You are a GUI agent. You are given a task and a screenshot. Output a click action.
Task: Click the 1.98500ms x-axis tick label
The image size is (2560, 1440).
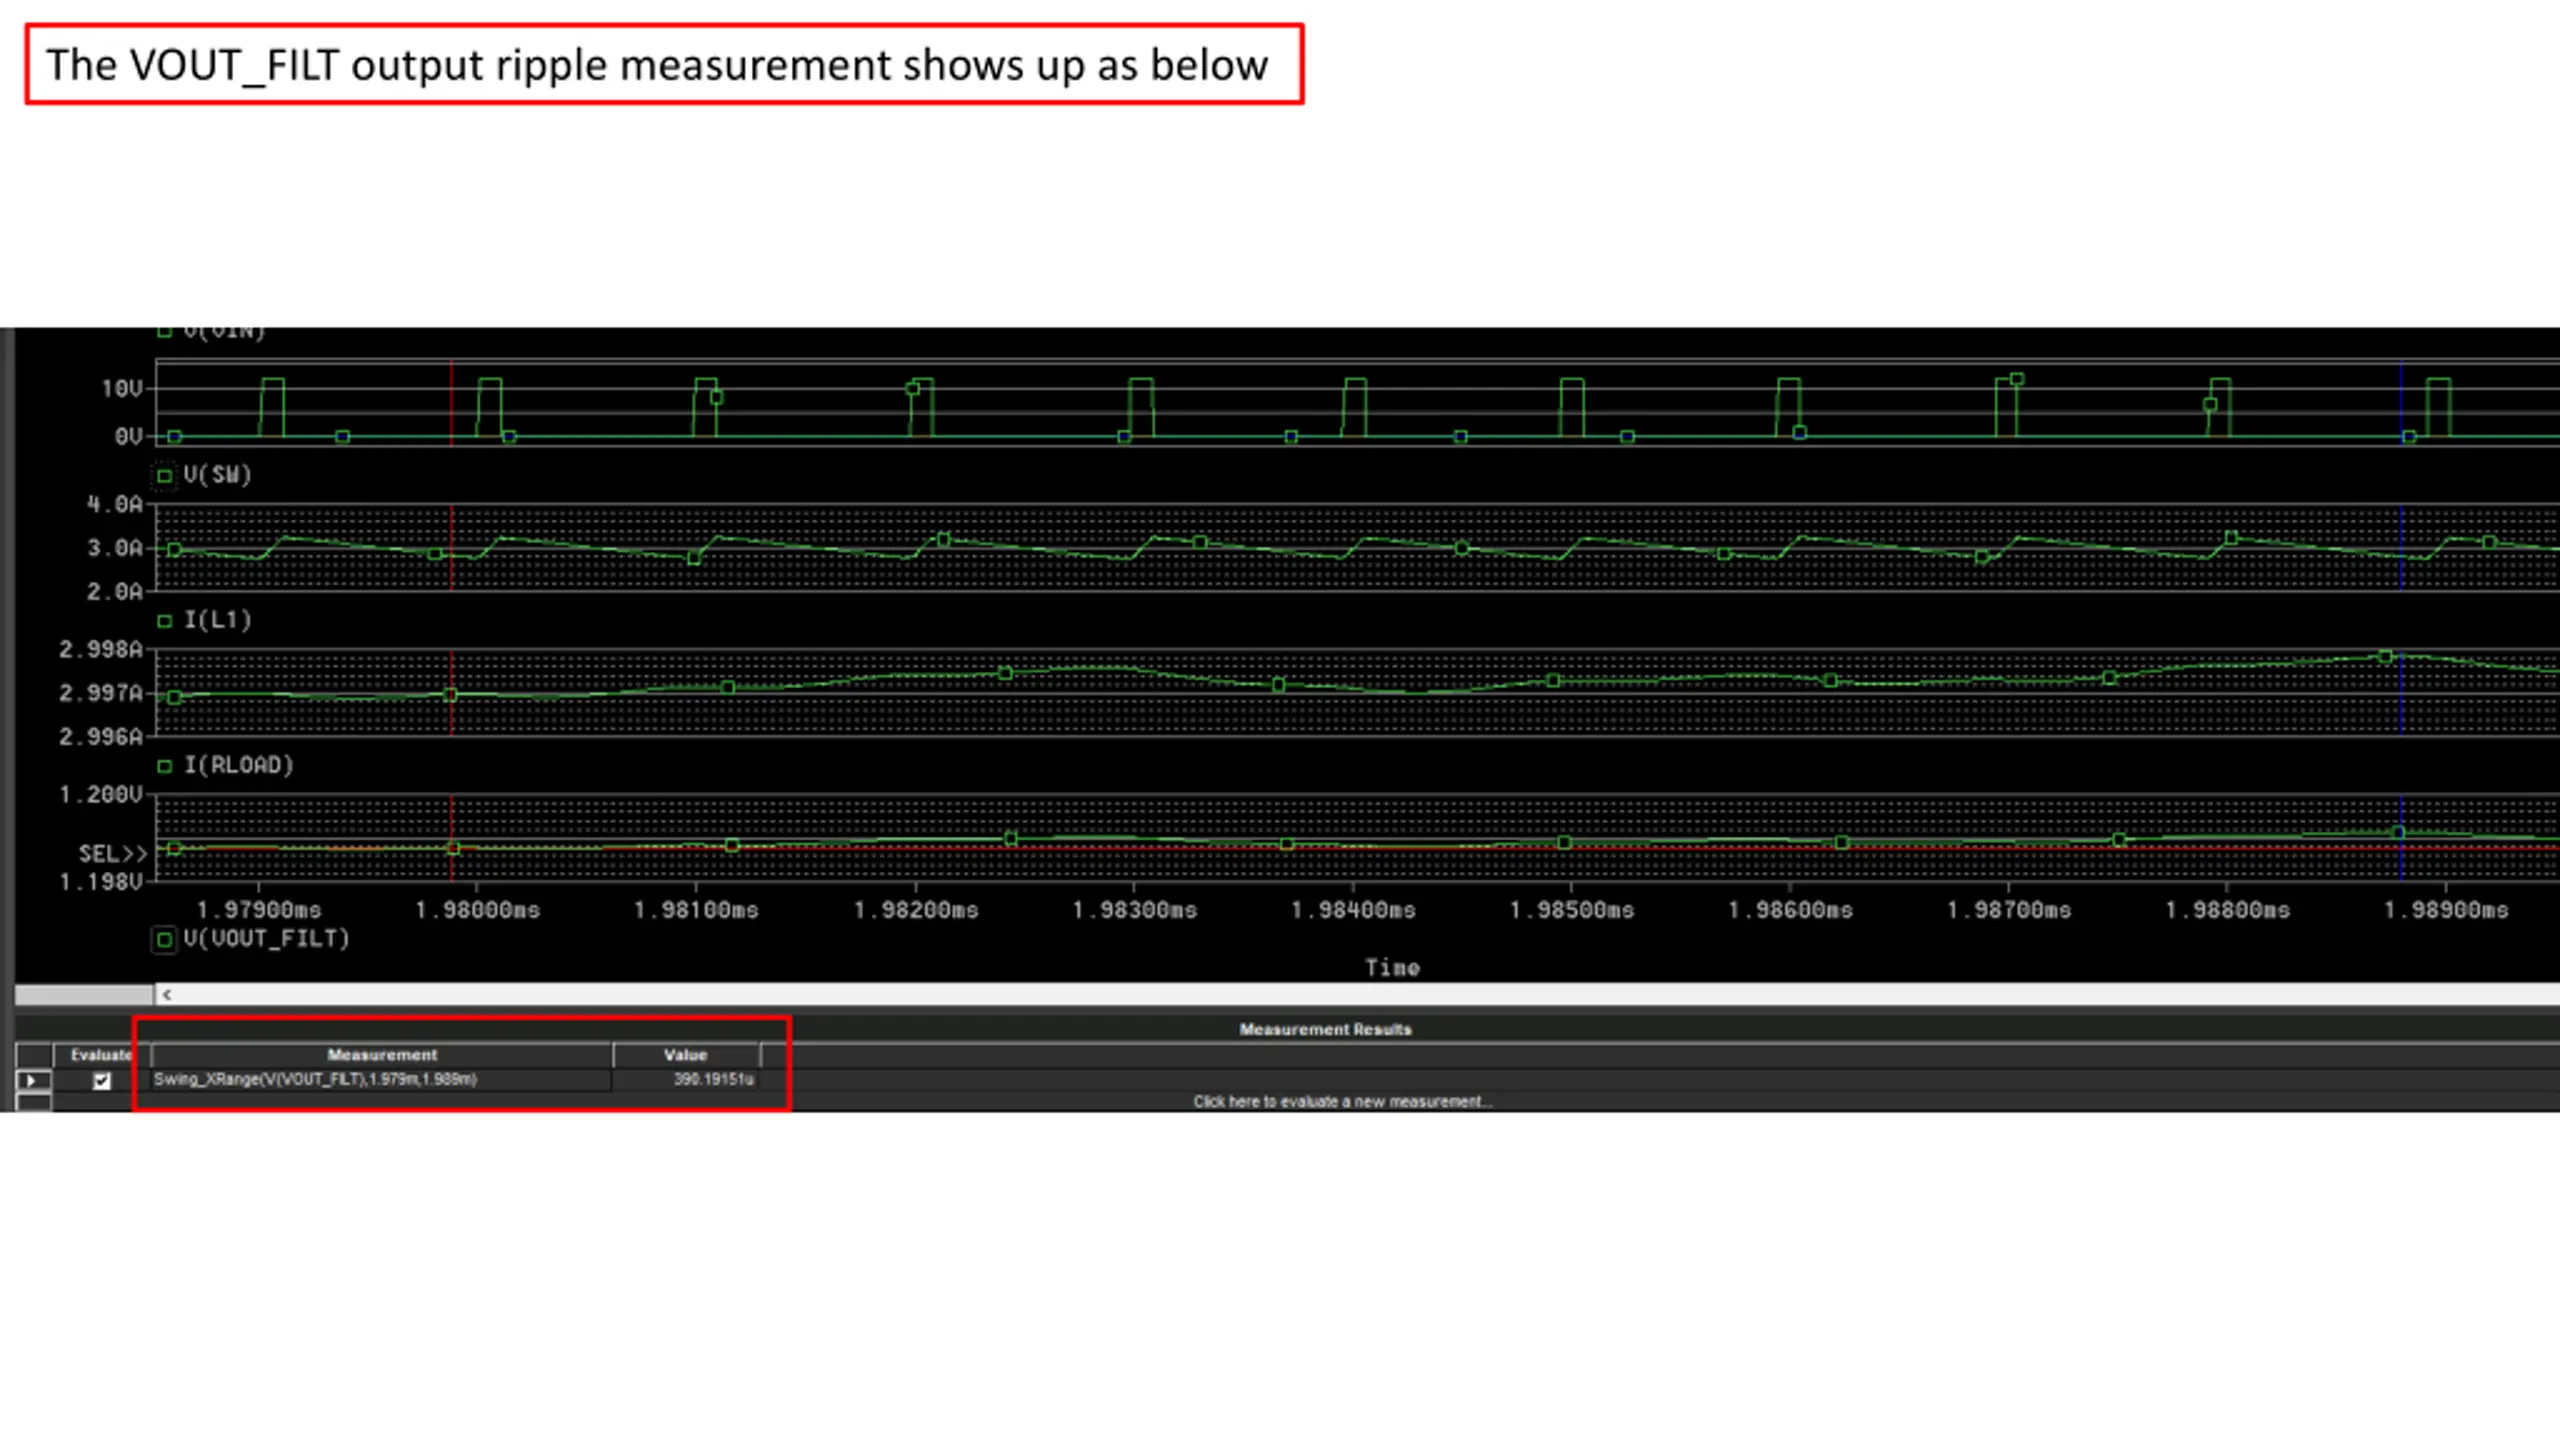tap(1571, 910)
